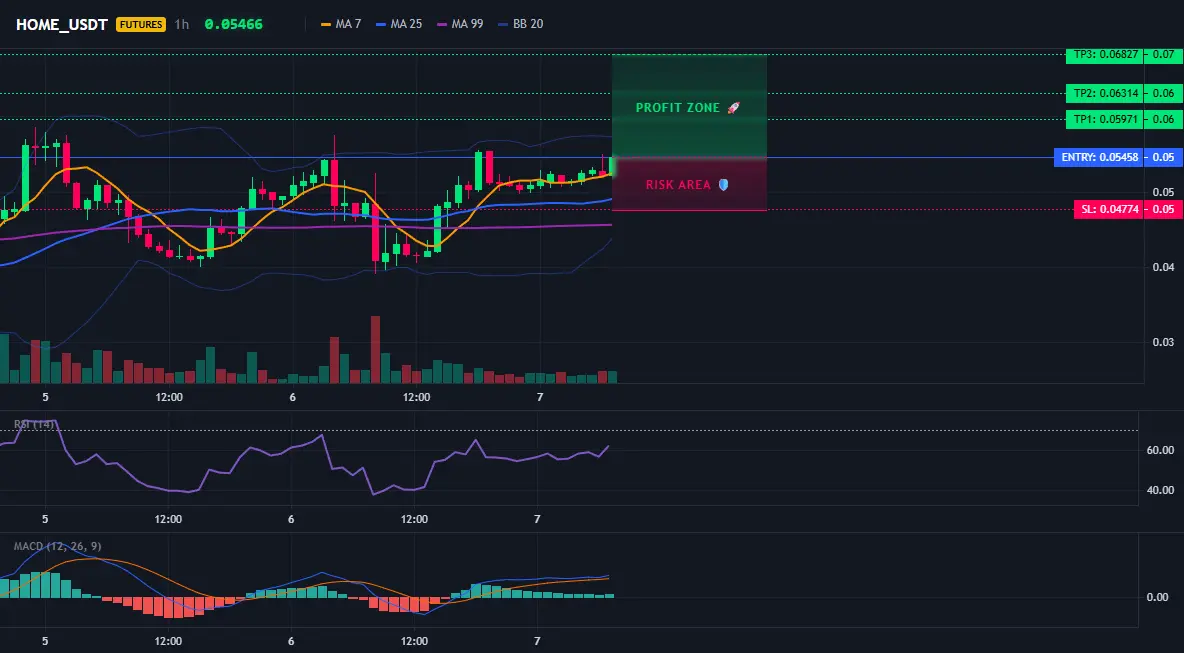Screen dimensions: 1184x653
Task: Click the MACD (12, 26, 9) indicator label
Action: pos(57,547)
